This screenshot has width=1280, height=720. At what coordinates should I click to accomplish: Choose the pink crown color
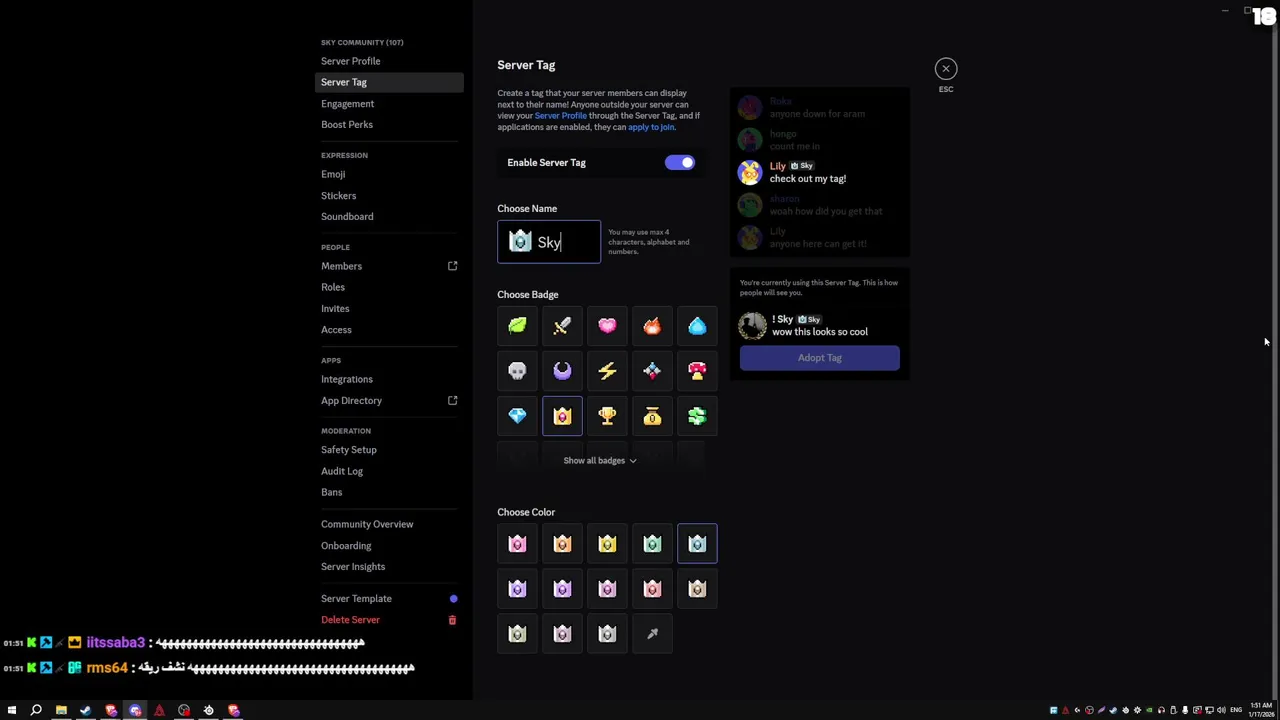coord(517,544)
